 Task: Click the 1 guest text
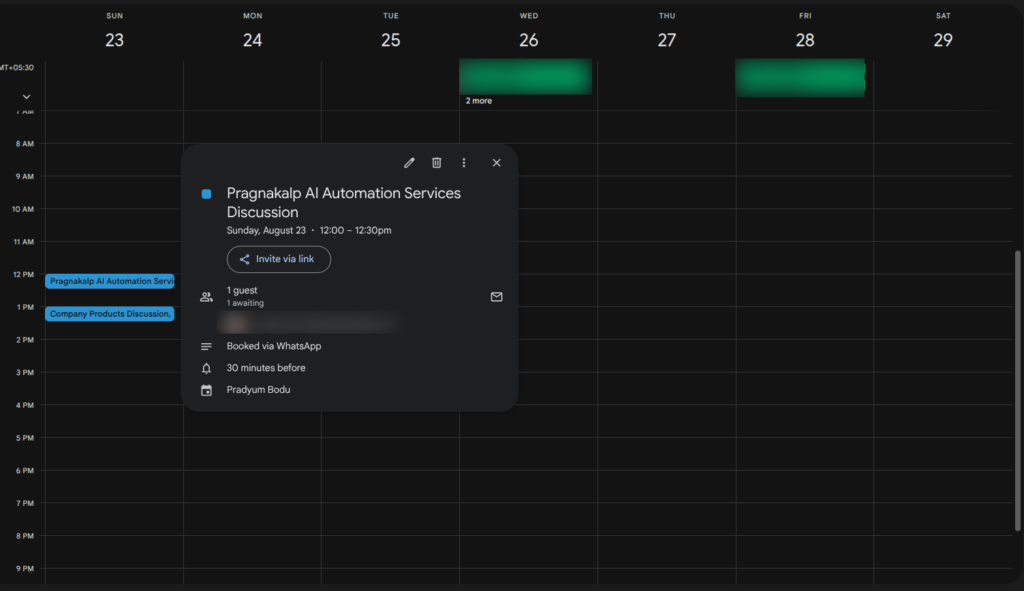click(x=242, y=290)
